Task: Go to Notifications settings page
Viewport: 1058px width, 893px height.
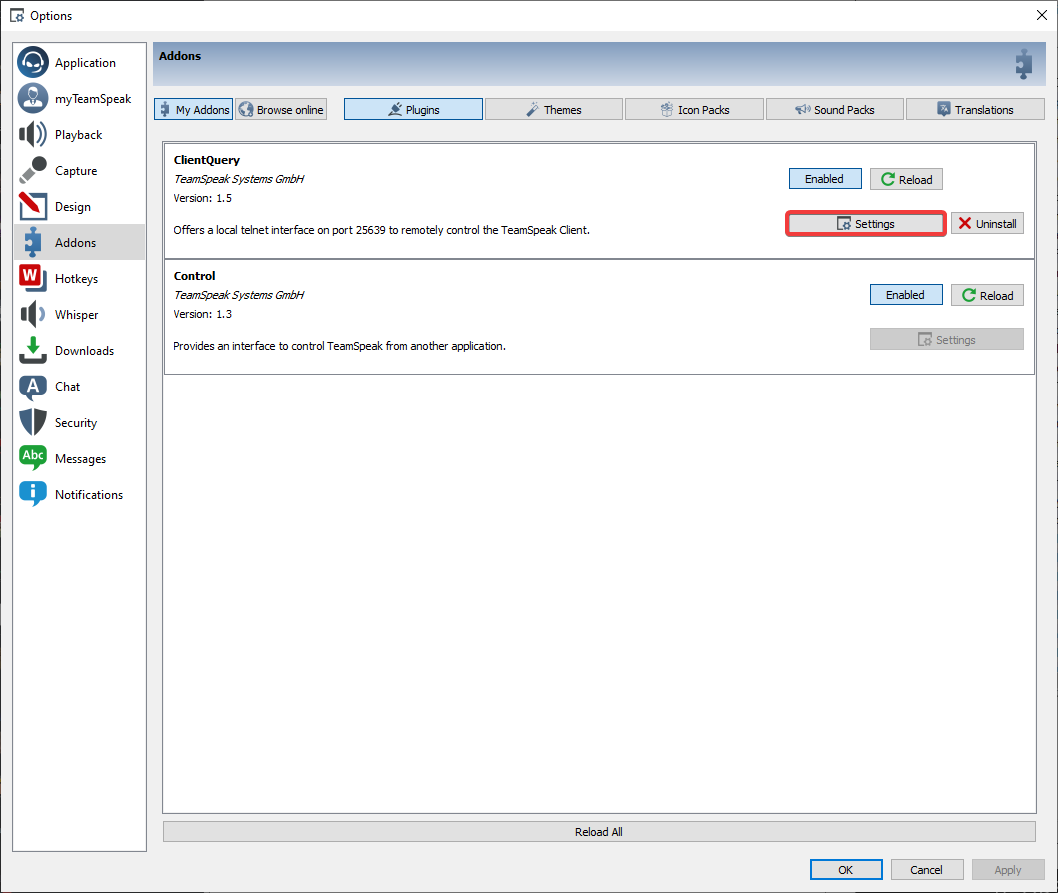Action: tap(80, 494)
